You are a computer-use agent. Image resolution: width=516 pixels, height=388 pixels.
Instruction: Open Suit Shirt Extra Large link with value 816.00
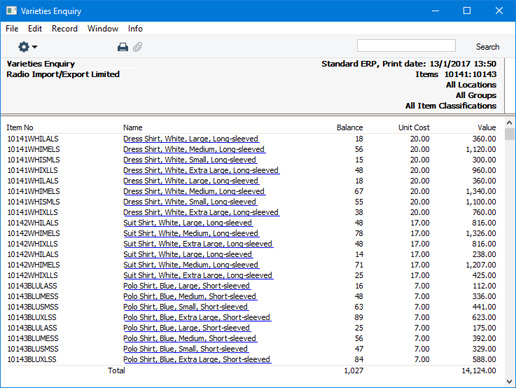click(198, 244)
